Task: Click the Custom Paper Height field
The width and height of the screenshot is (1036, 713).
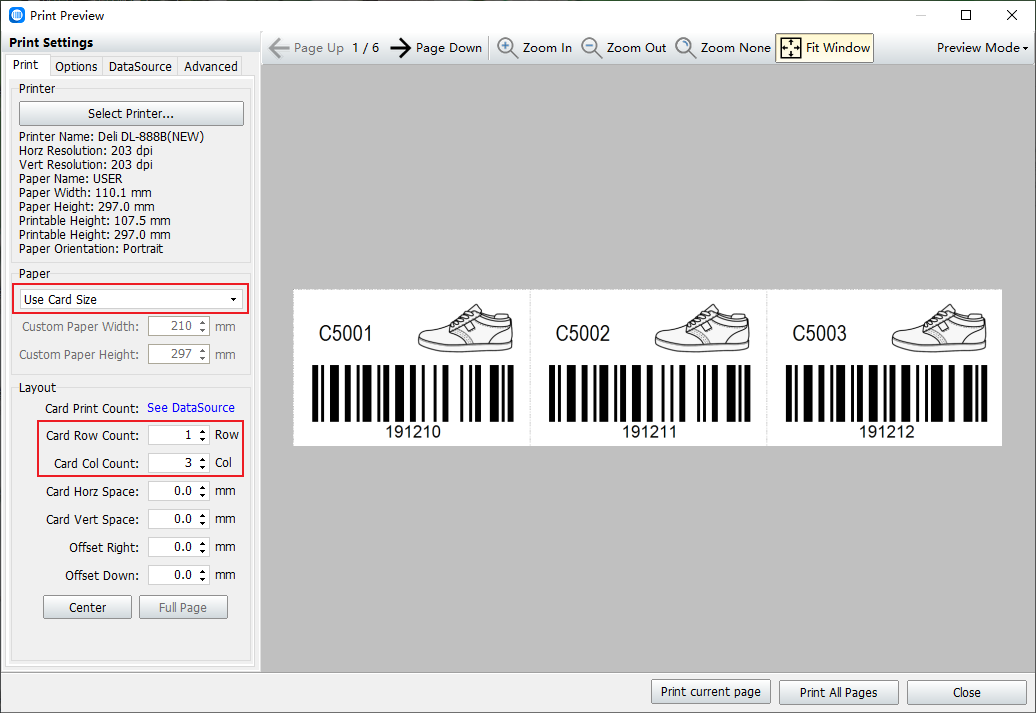Action: 178,354
